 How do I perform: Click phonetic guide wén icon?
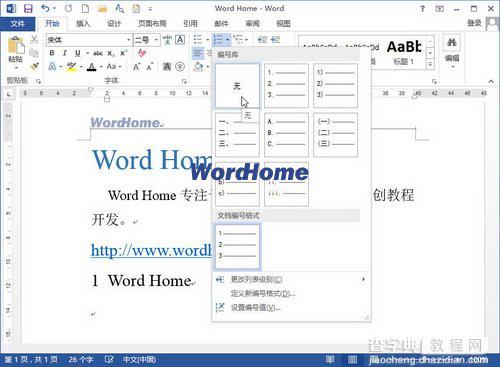167,40
